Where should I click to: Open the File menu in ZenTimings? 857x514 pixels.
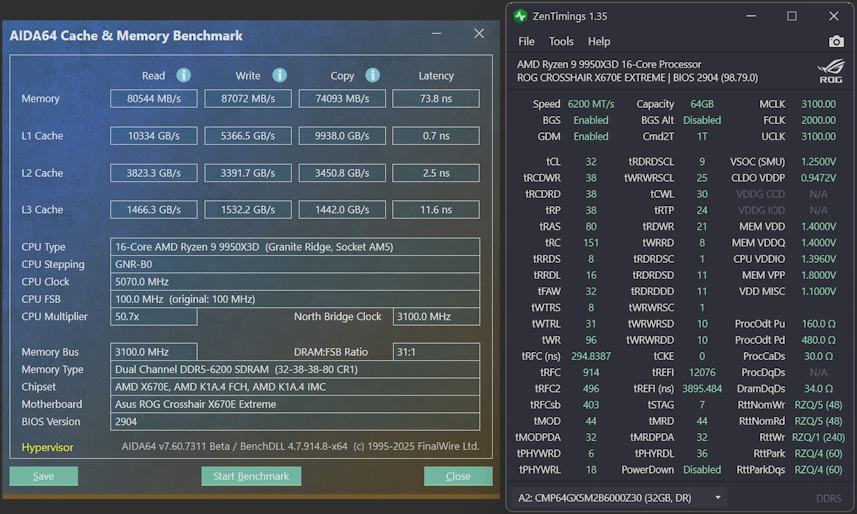(526, 42)
